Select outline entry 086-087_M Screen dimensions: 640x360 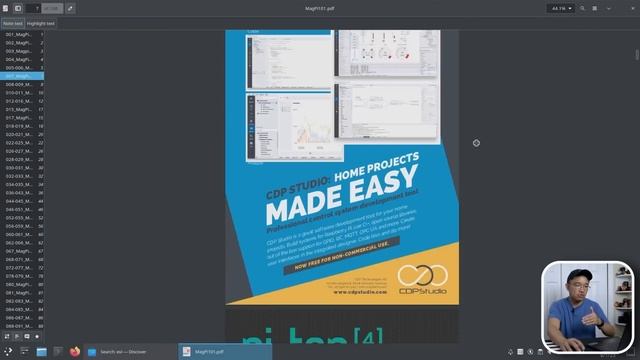coord(22,318)
